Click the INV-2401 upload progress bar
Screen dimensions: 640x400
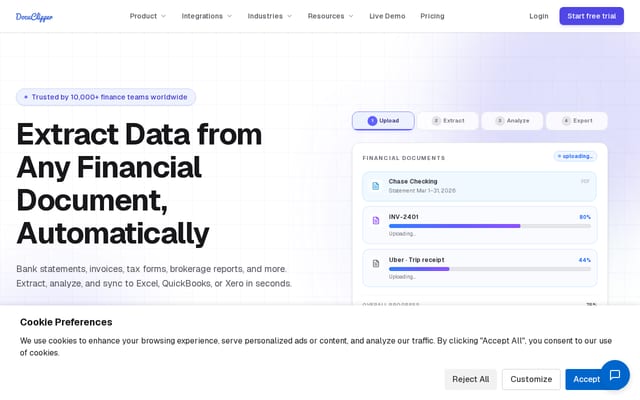point(490,226)
